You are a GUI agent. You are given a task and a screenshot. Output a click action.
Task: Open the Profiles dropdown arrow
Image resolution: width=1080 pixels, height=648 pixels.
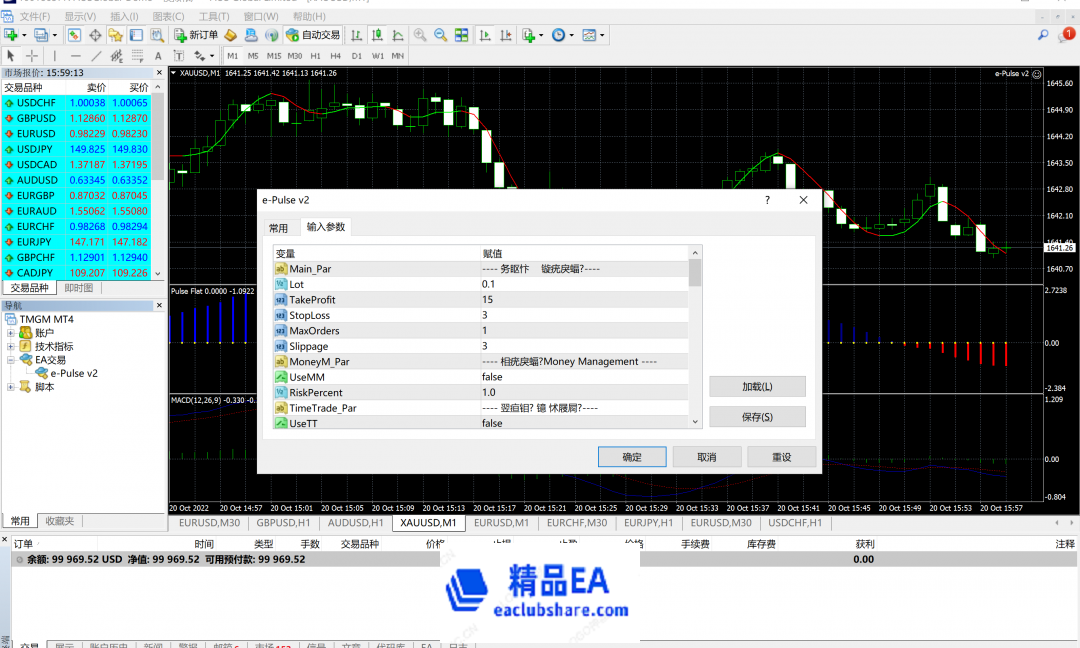point(54,35)
